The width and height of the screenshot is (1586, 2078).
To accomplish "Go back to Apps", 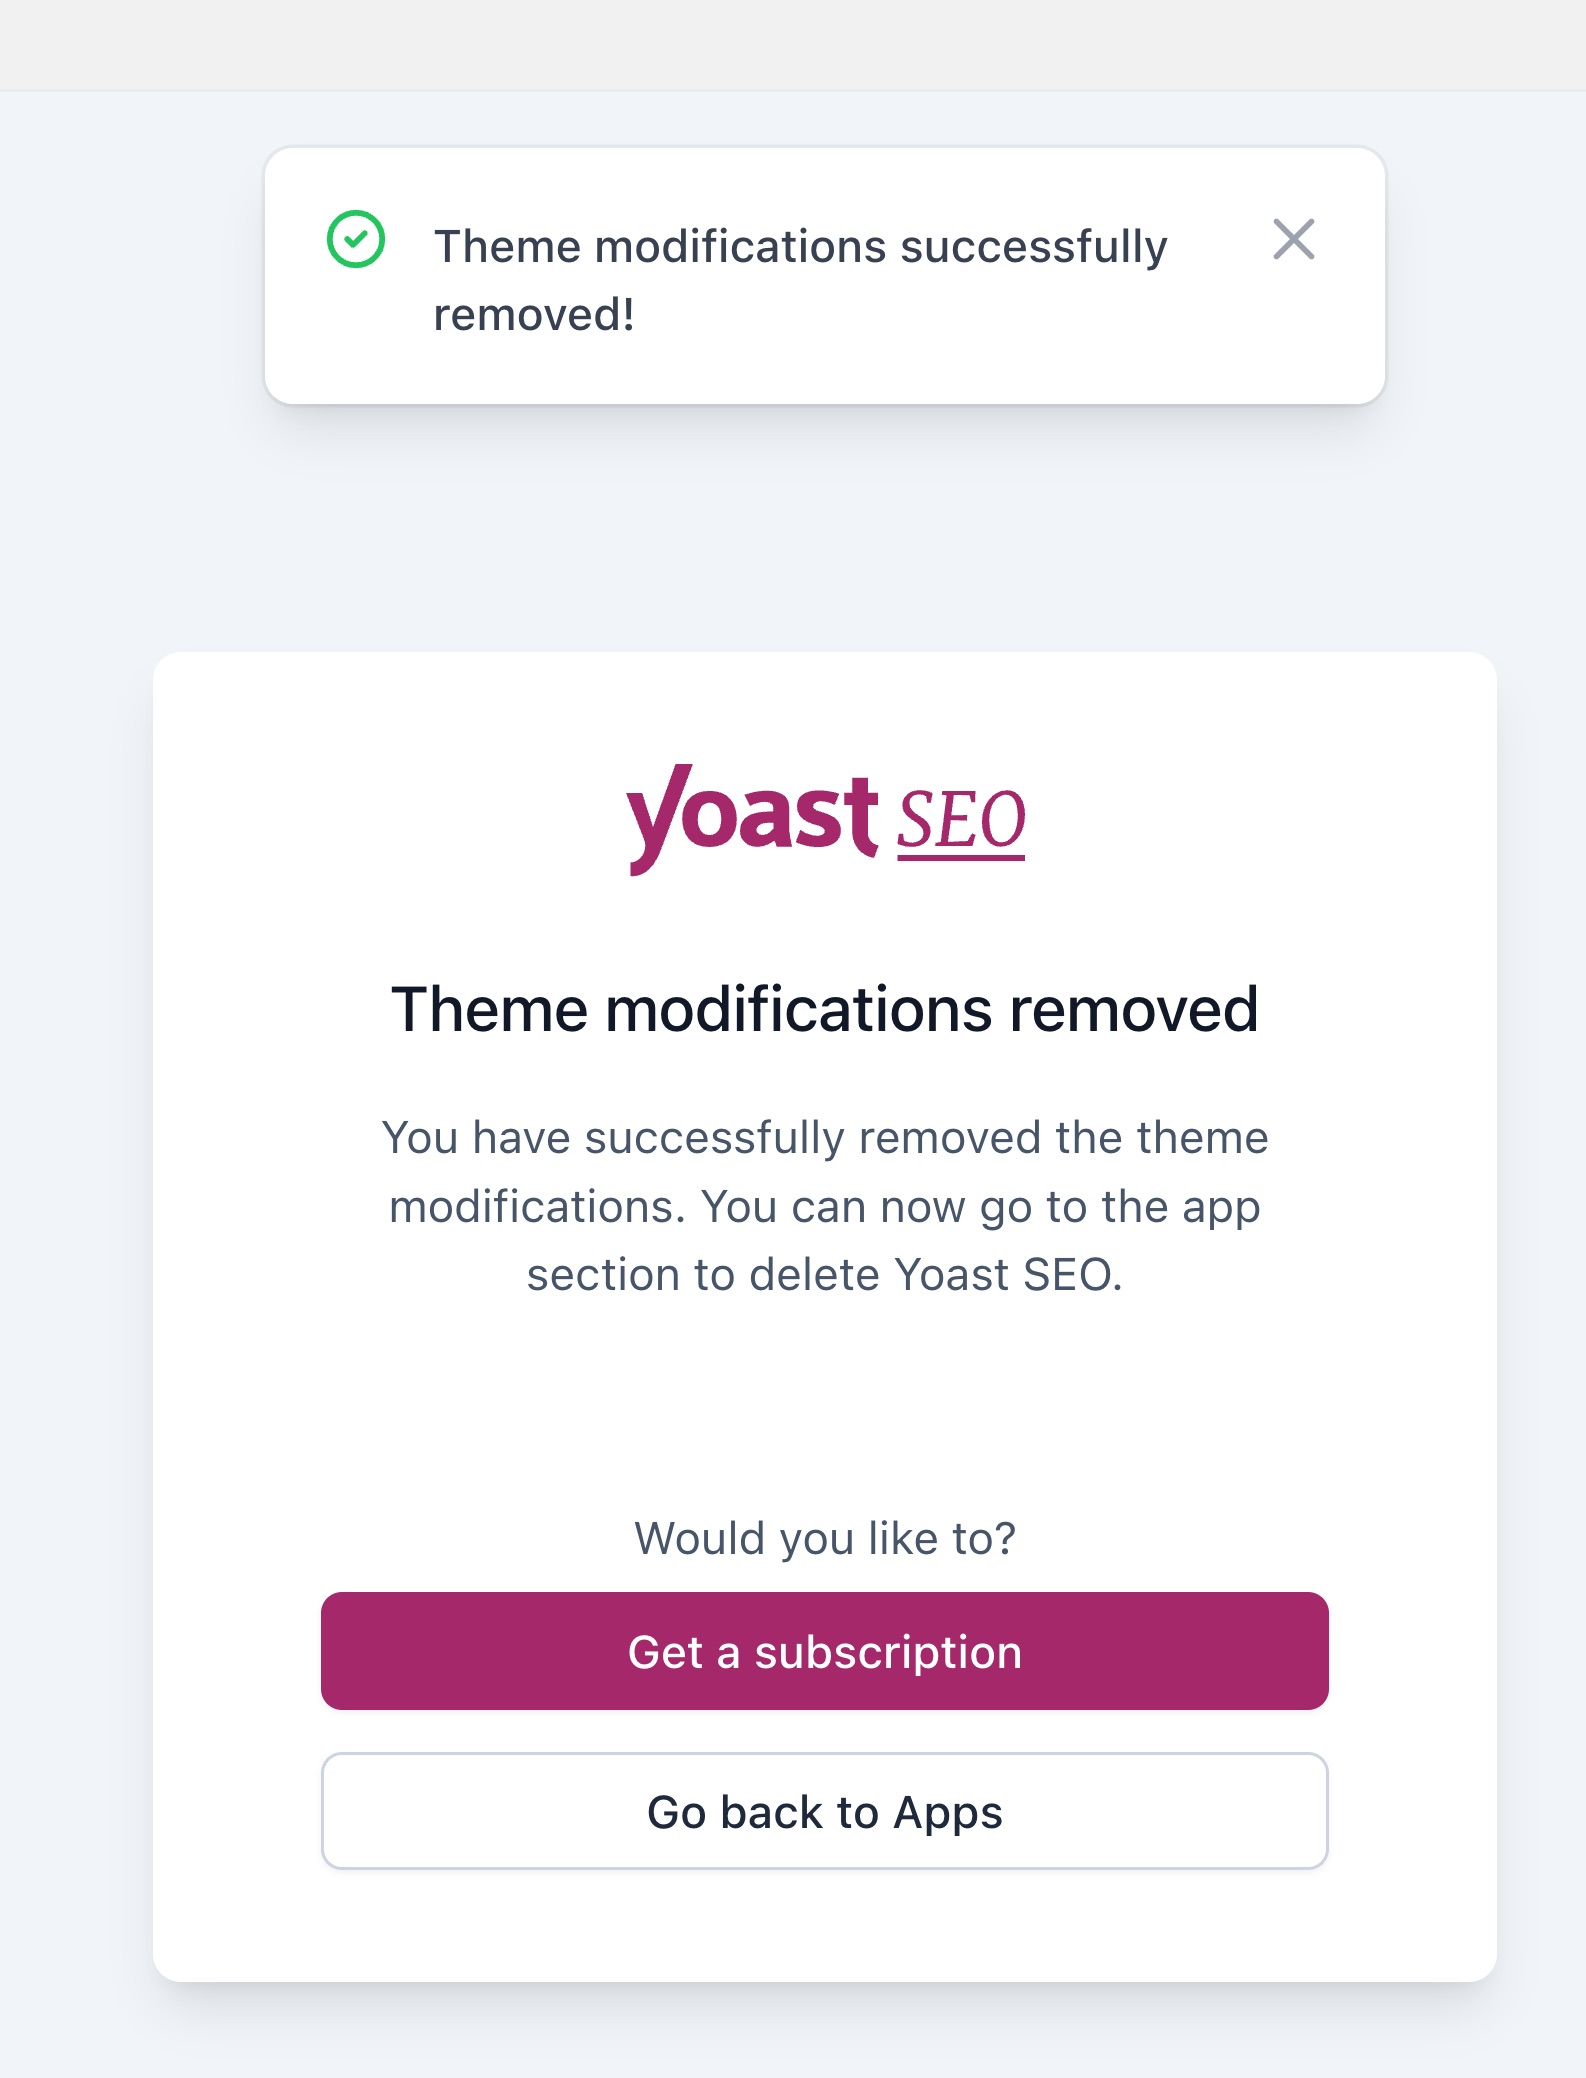I will point(825,1811).
